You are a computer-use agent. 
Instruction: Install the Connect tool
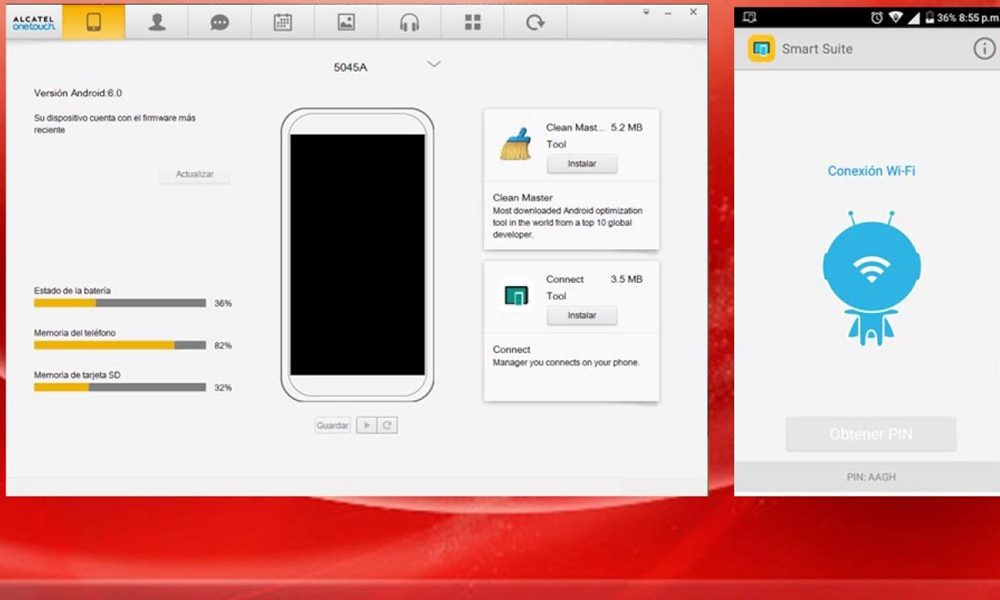[x=582, y=316]
